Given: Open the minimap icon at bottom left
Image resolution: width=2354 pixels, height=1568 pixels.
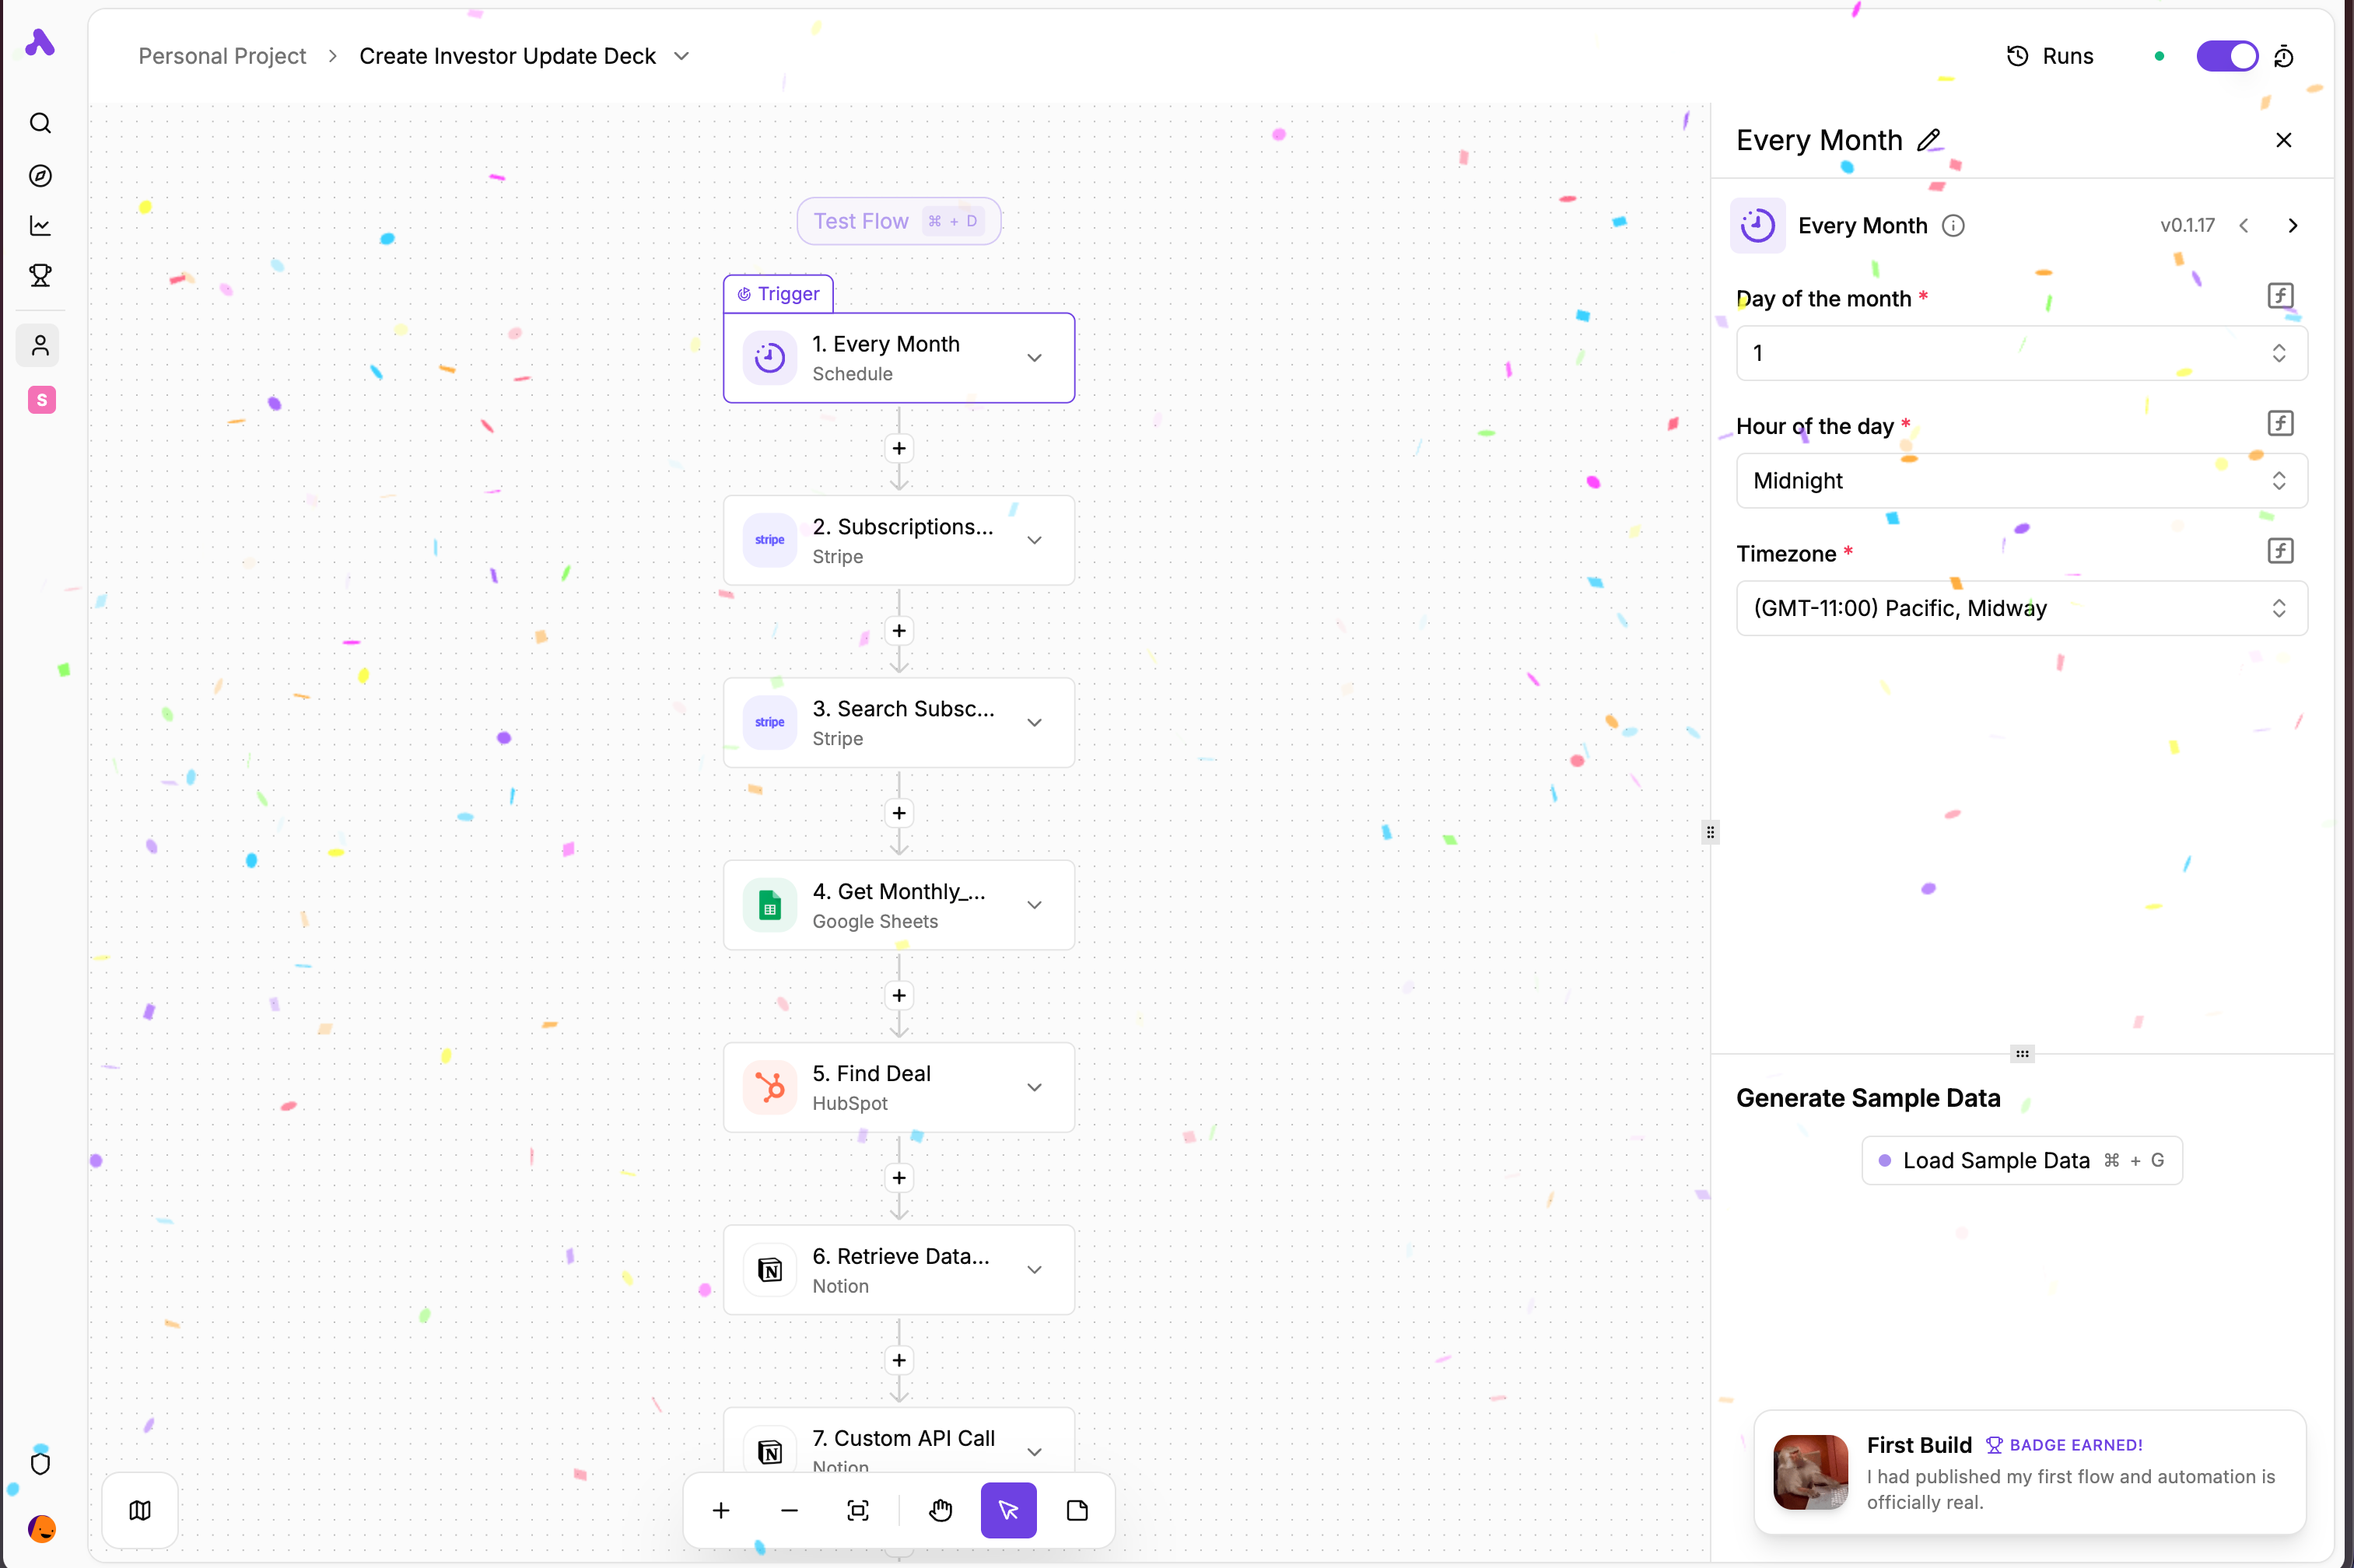Looking at the screenshot, I should 140,1510.
